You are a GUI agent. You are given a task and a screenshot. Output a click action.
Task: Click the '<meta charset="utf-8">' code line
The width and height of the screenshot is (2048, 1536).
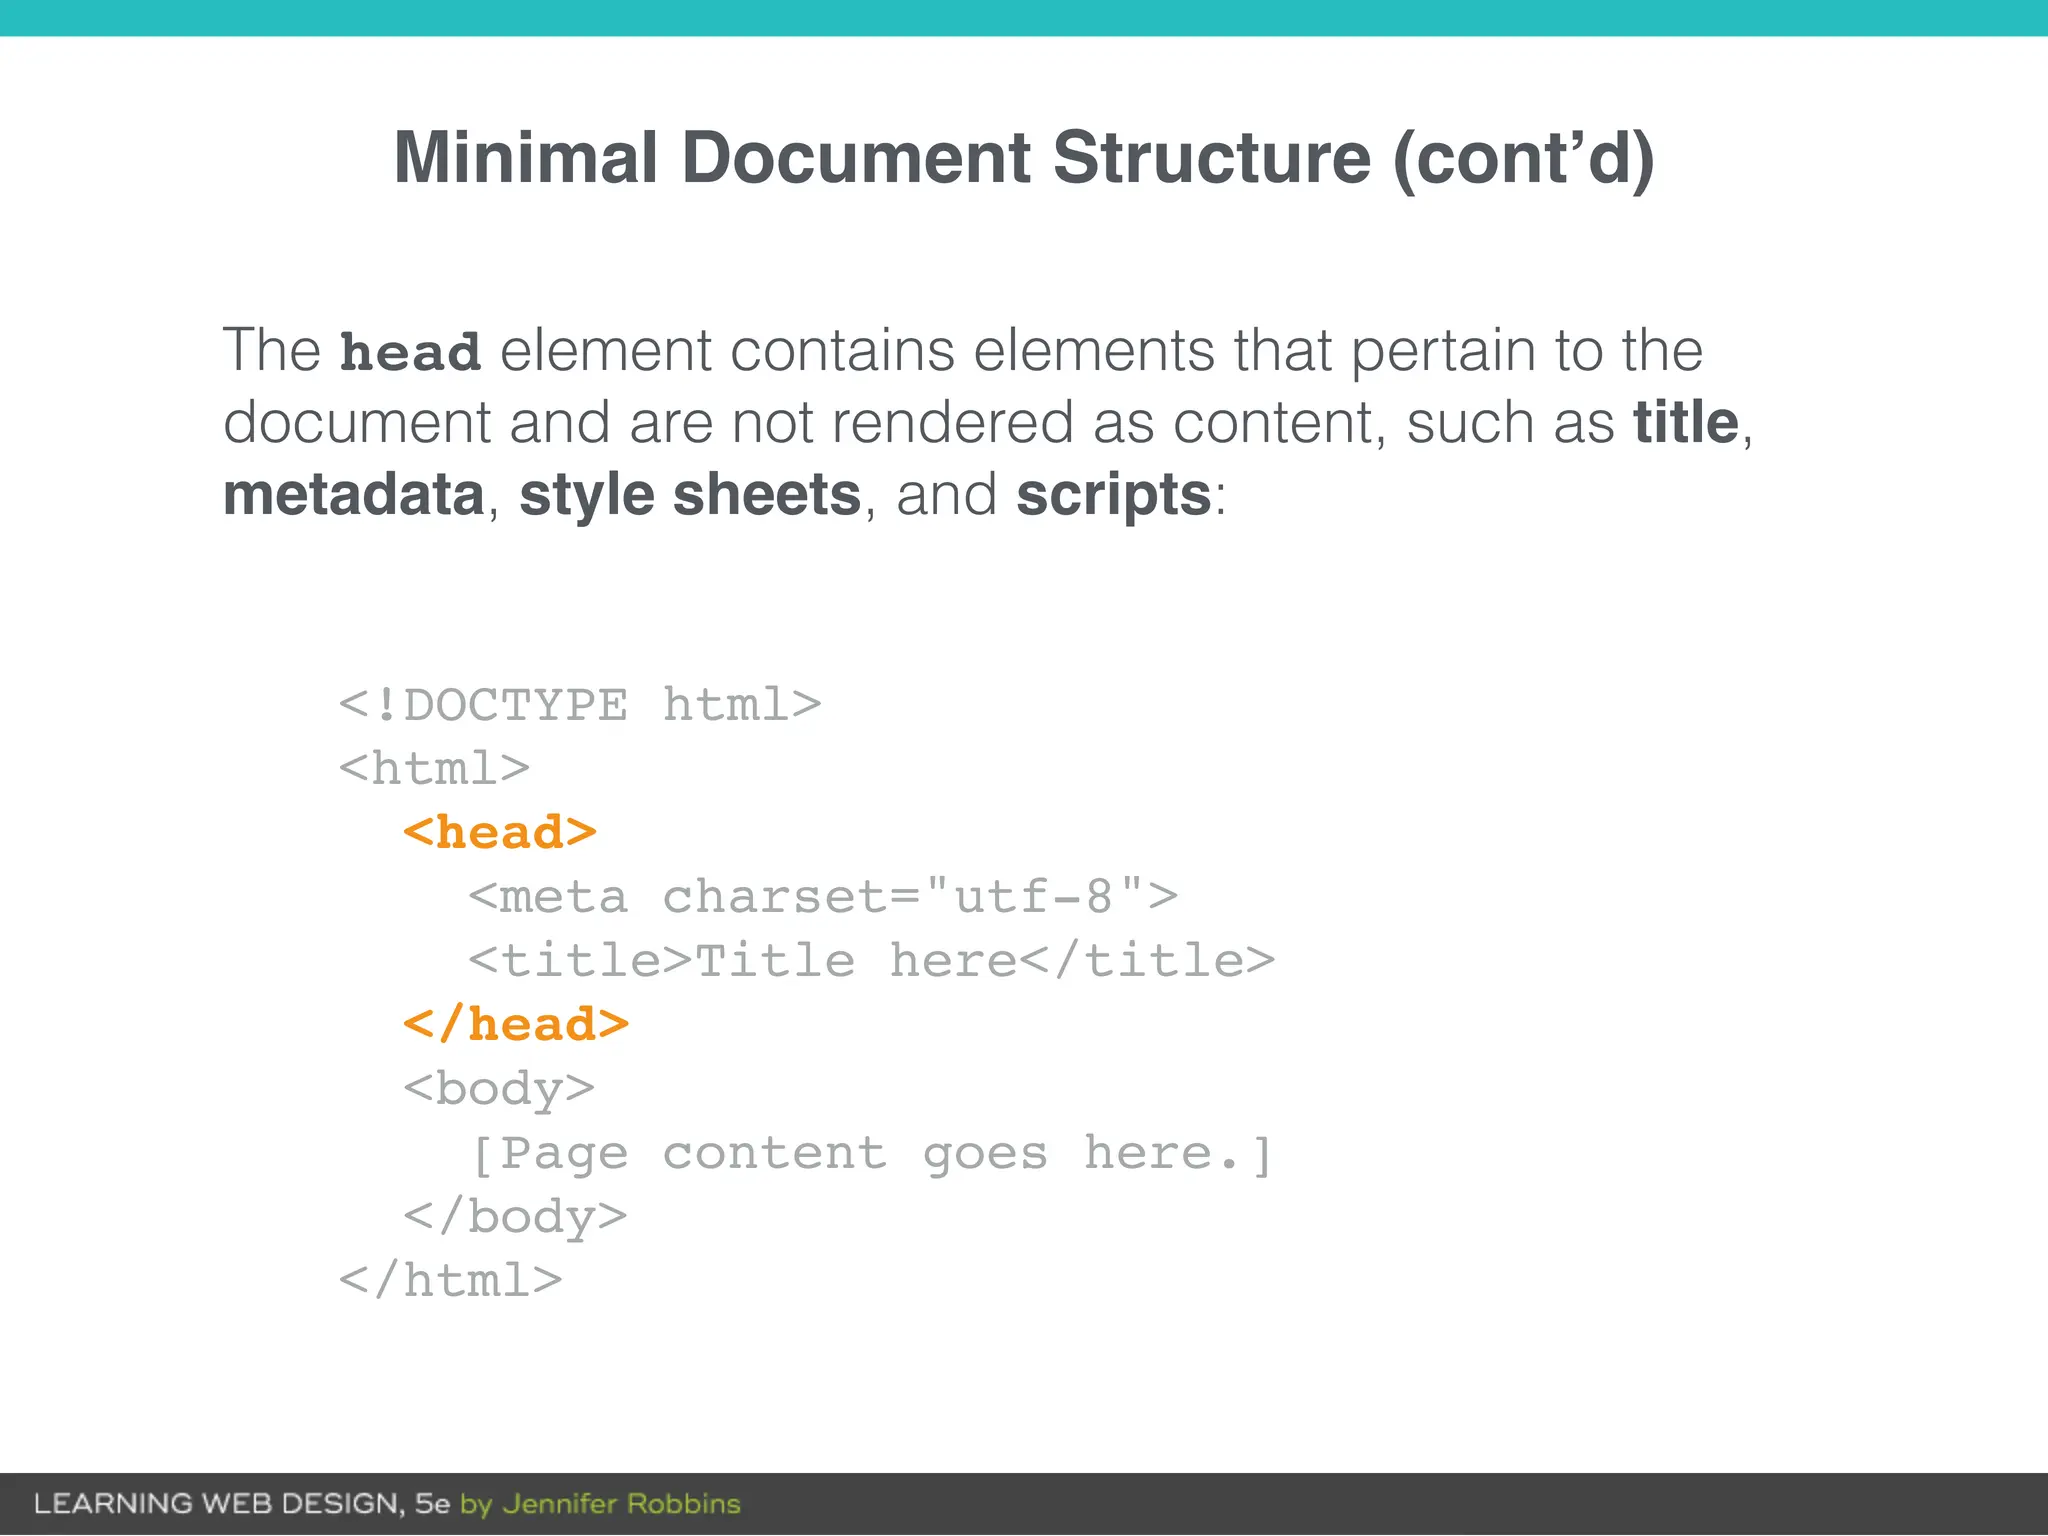[x=823, y=896]
